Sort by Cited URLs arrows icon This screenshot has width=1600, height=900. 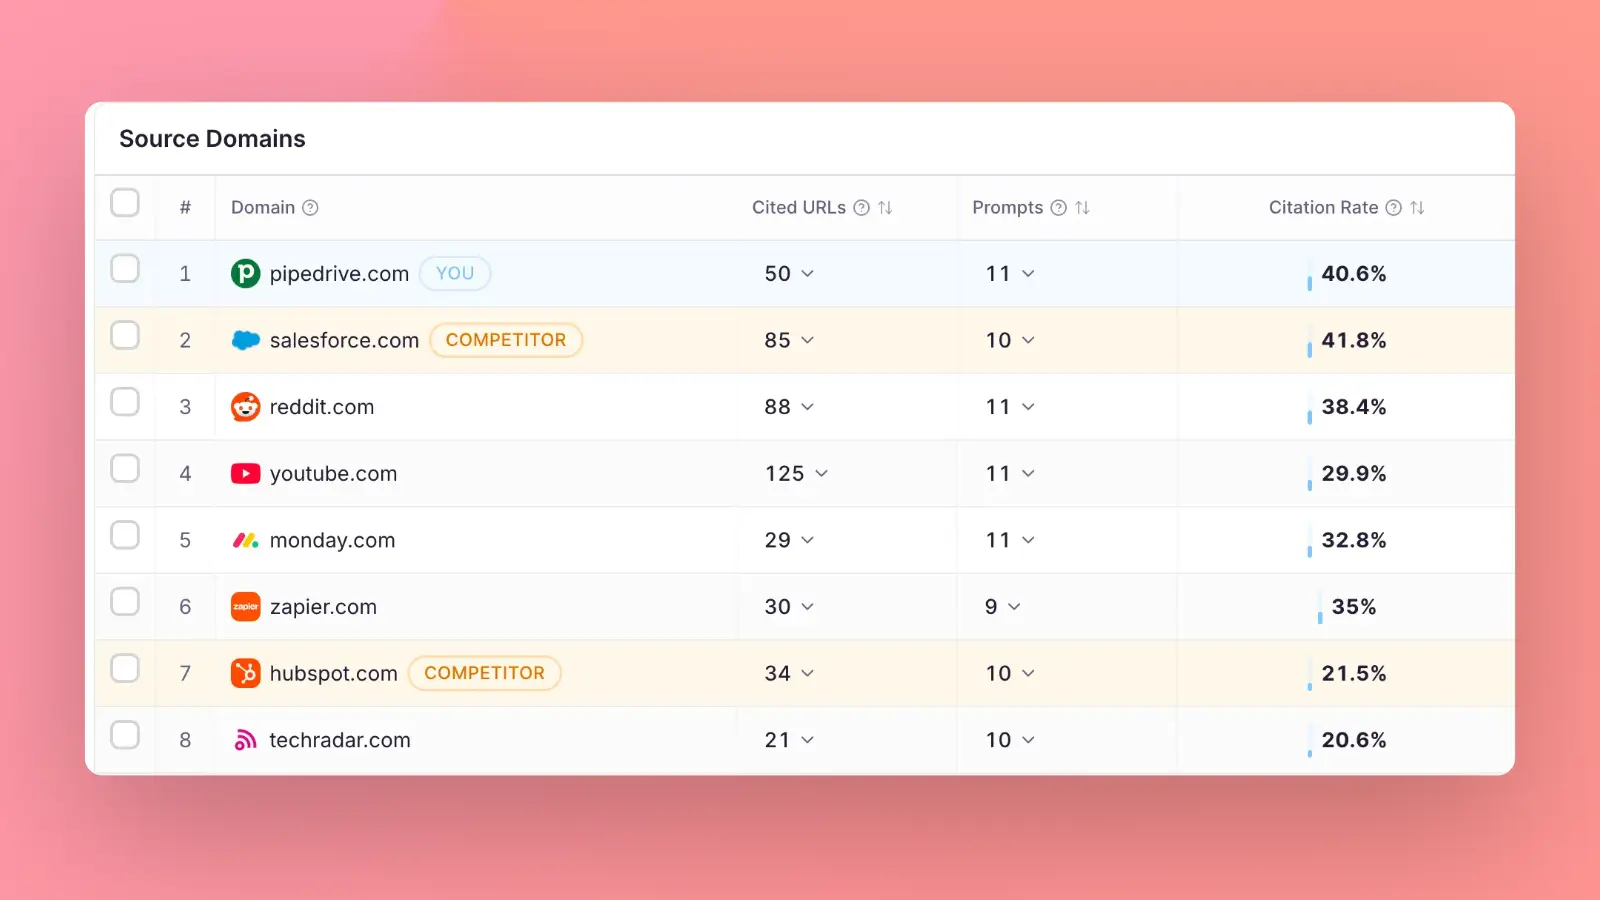[885, 208]
